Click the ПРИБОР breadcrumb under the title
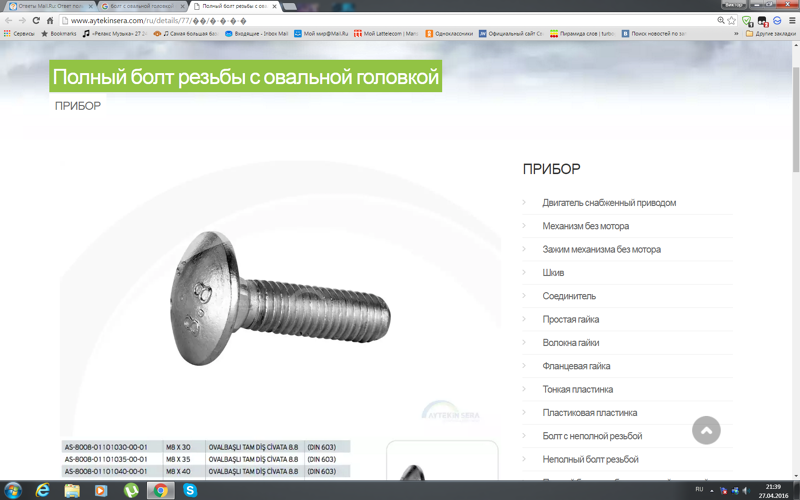Screen dimensions: 800x500 click(x=78, y=106)
